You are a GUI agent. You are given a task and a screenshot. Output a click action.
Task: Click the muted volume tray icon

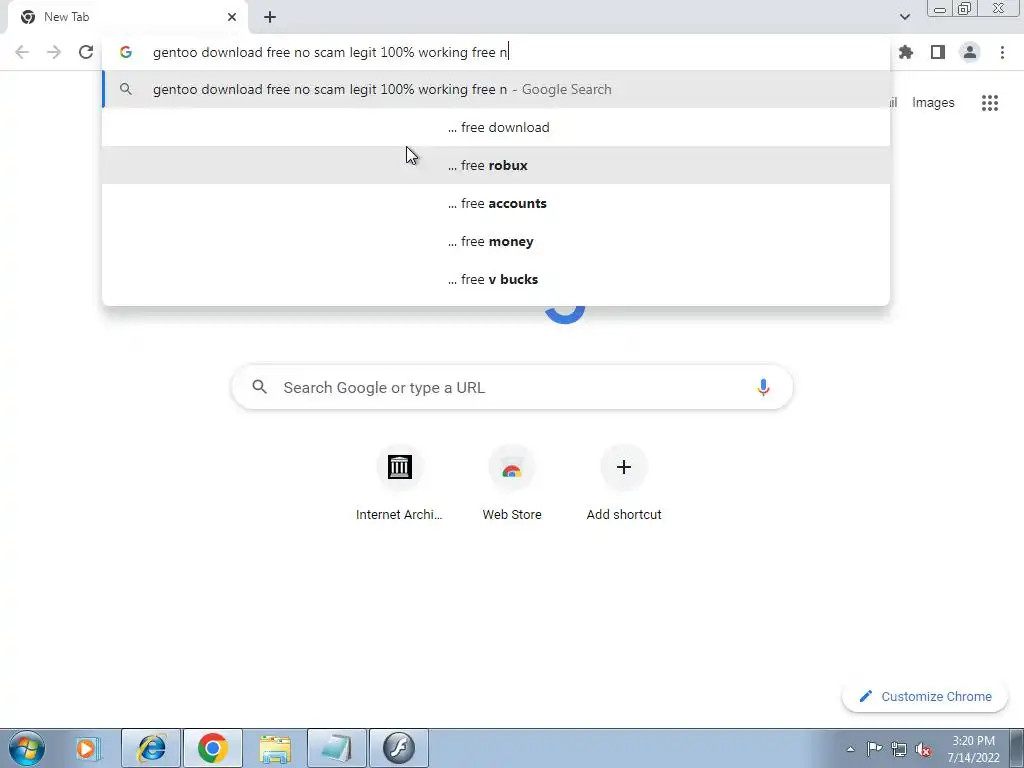tap(923, 749)
